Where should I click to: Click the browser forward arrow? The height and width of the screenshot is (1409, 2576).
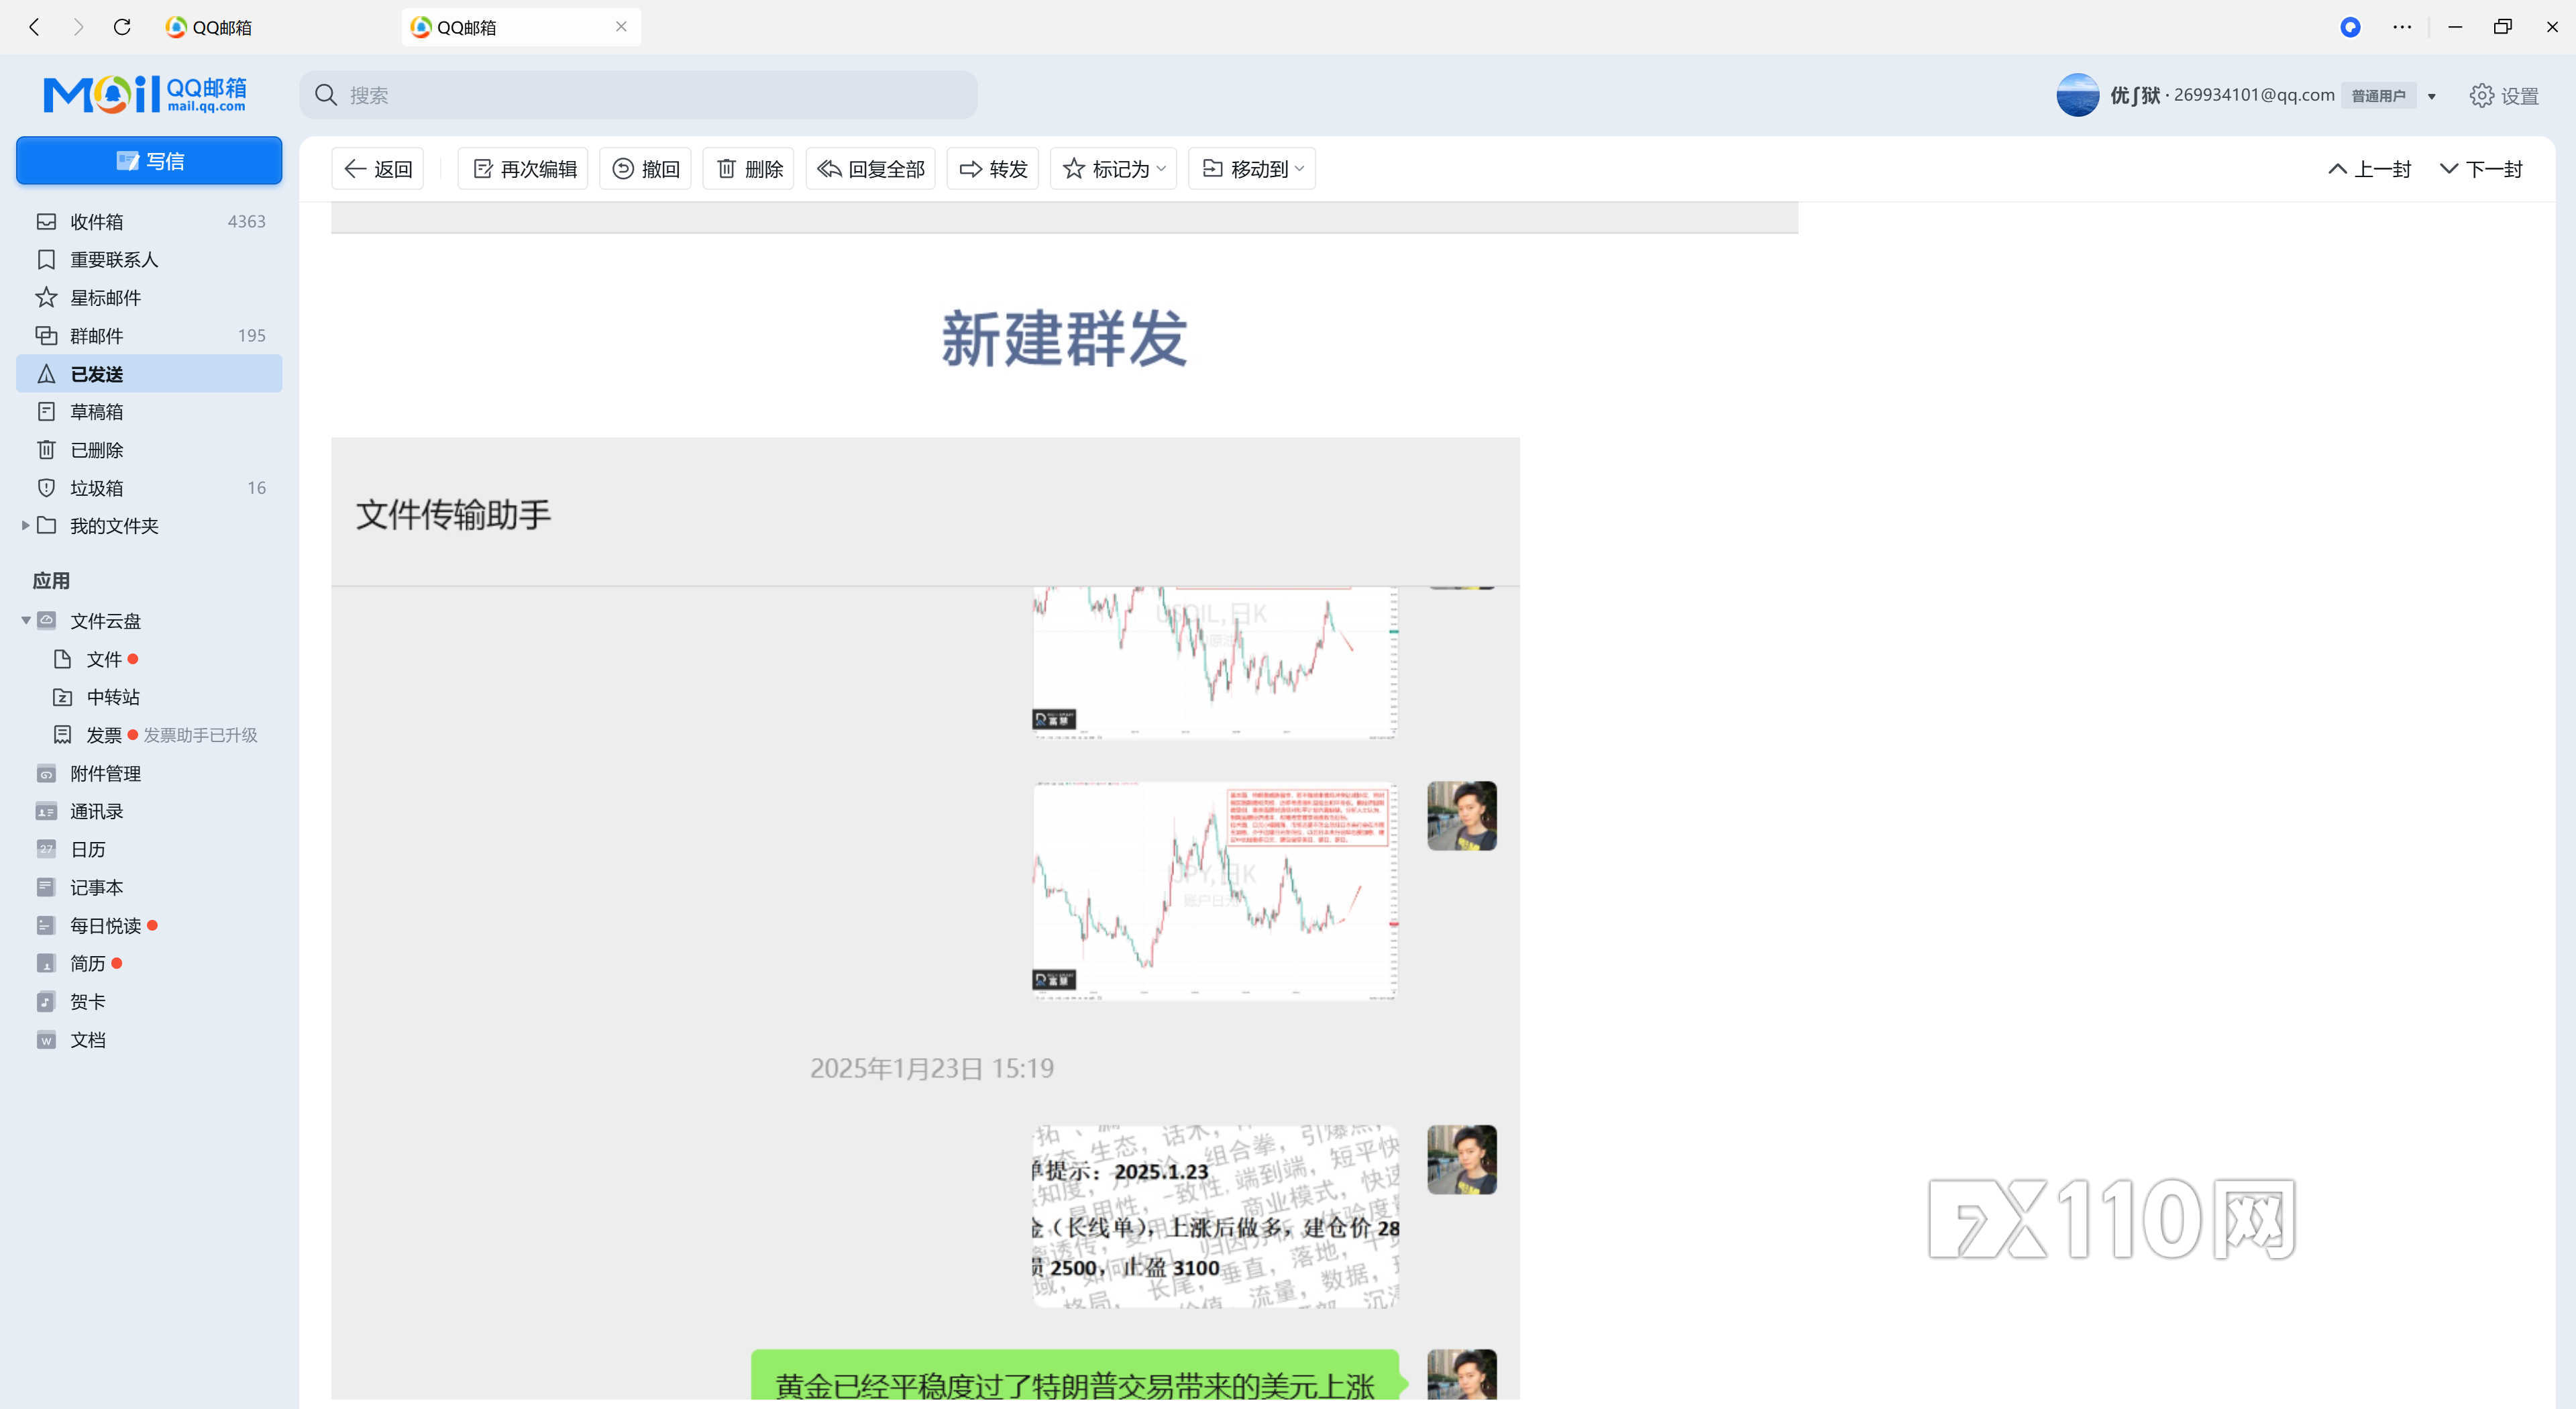78,27
